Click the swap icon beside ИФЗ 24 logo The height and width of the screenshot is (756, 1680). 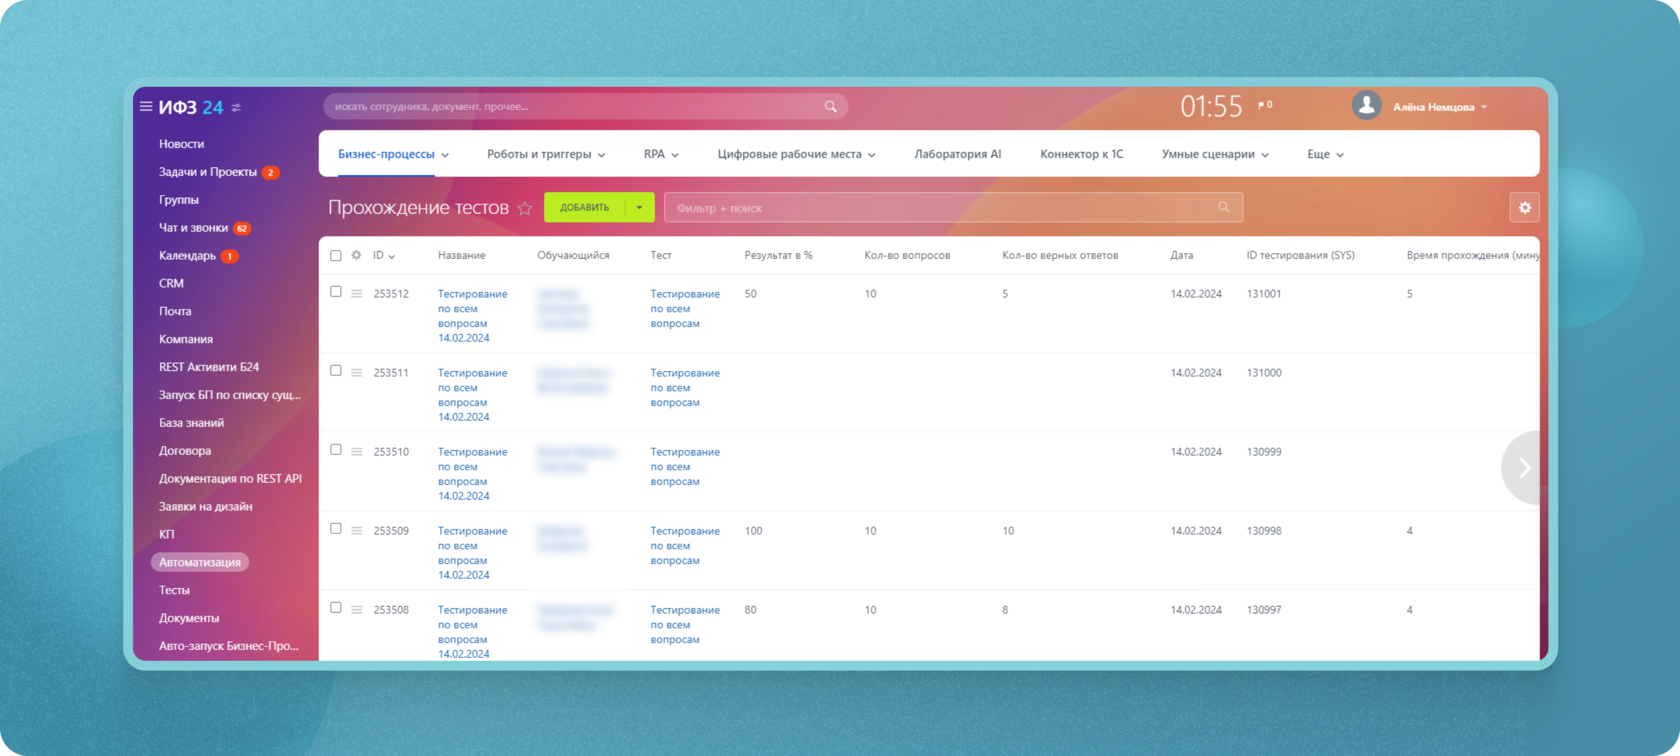[236, 107]
